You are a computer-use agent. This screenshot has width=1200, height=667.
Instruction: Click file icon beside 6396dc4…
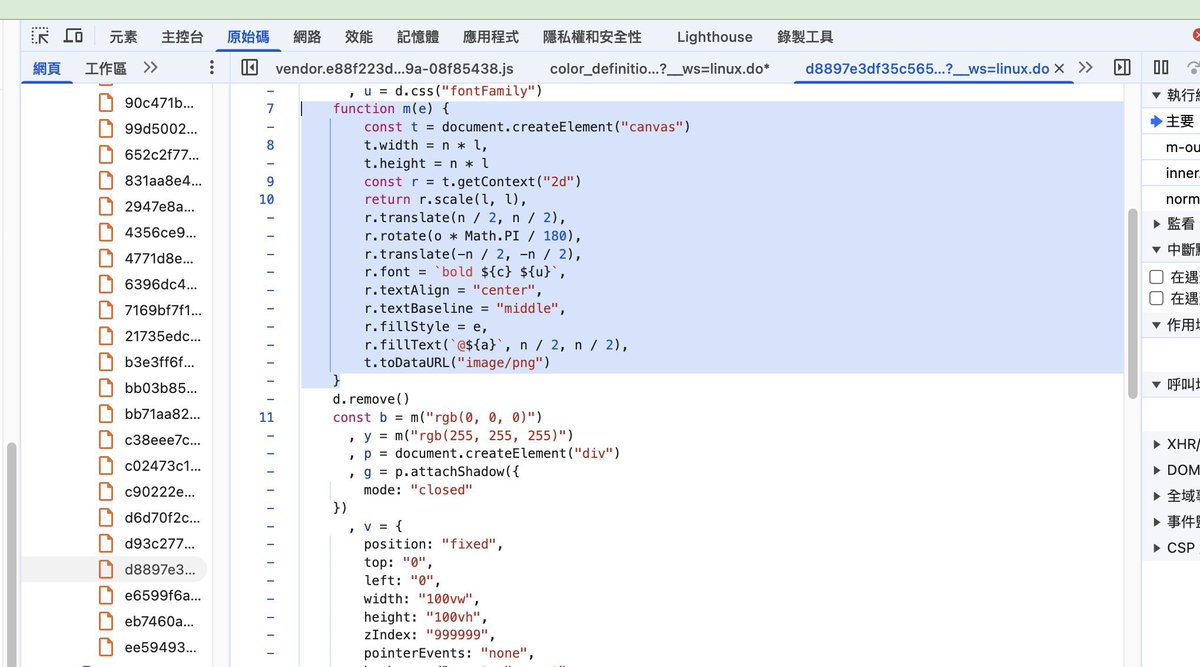click(106, 284)
